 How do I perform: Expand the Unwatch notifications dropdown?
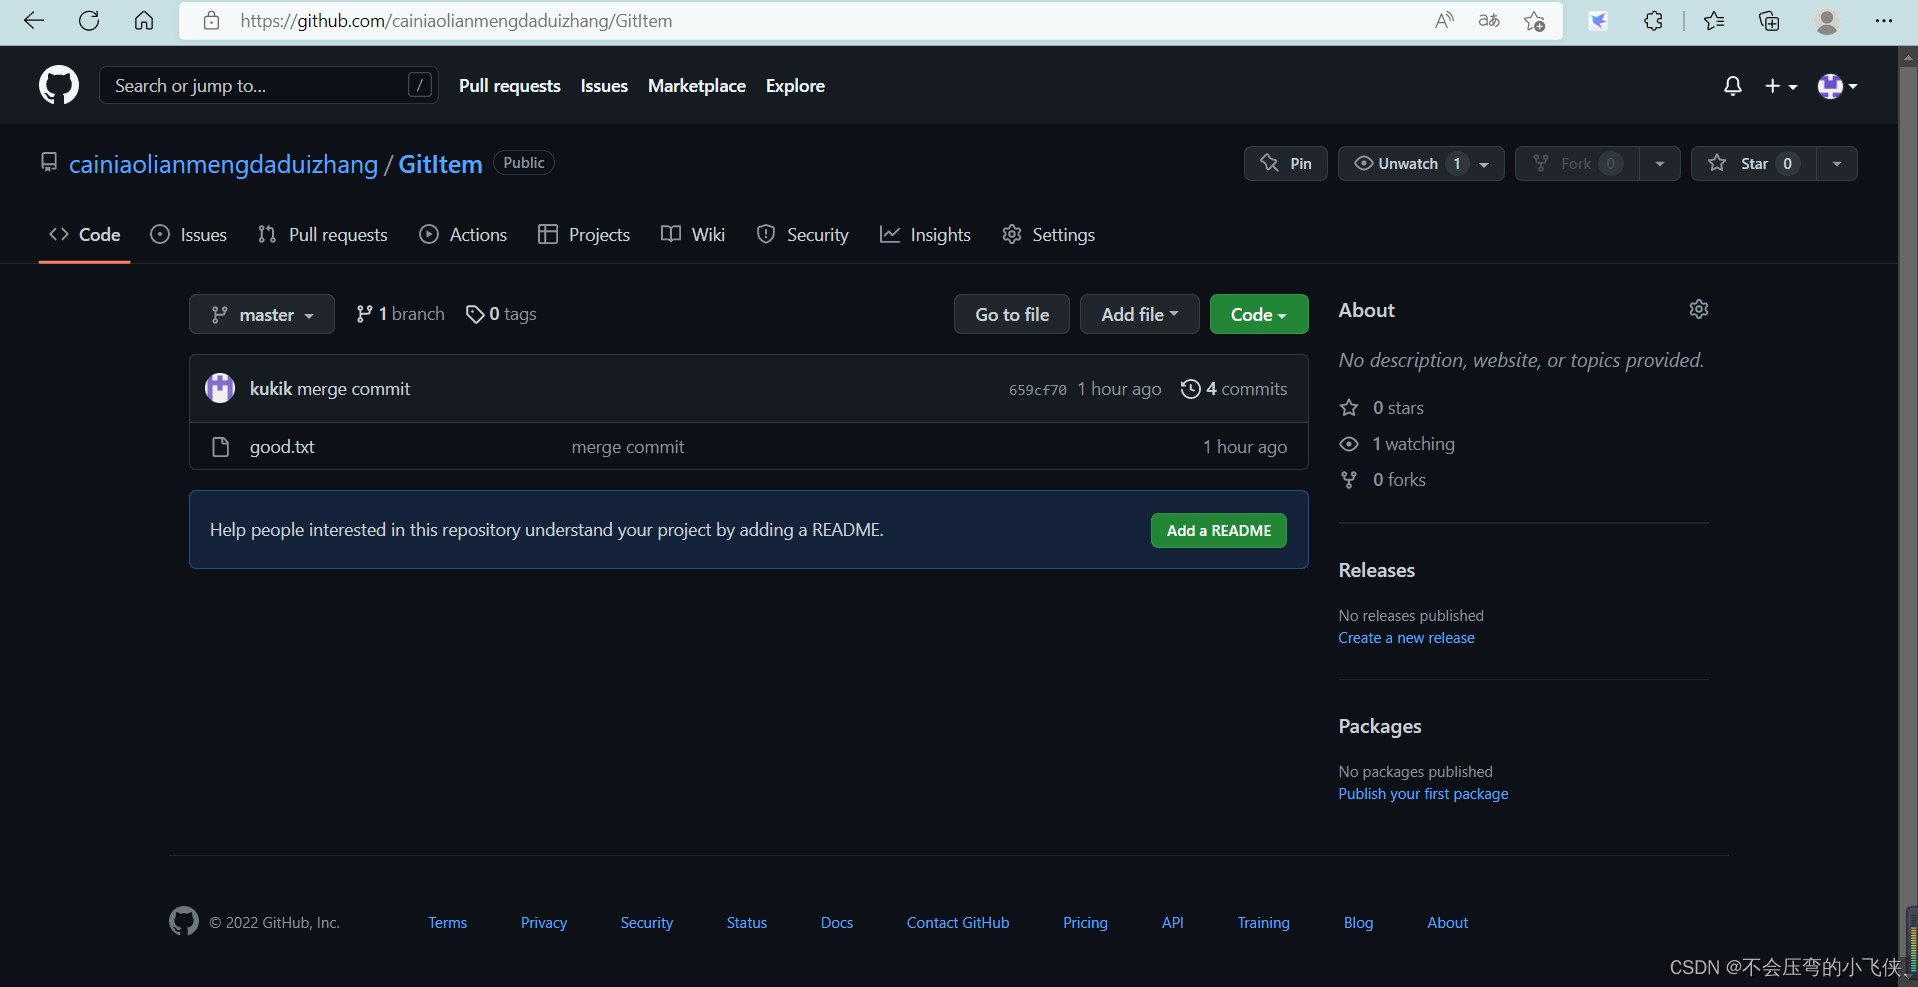(x=1421, y=163)
